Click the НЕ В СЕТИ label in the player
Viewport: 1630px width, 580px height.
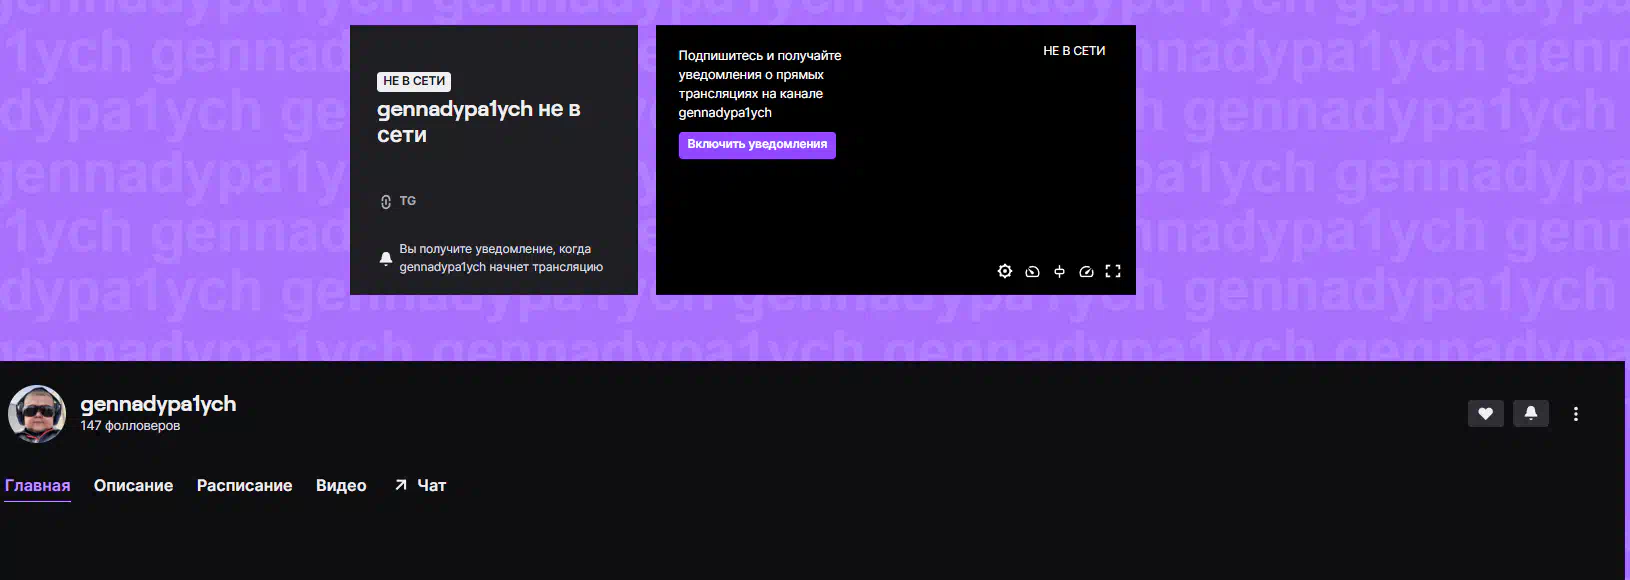pos(1074,51)
